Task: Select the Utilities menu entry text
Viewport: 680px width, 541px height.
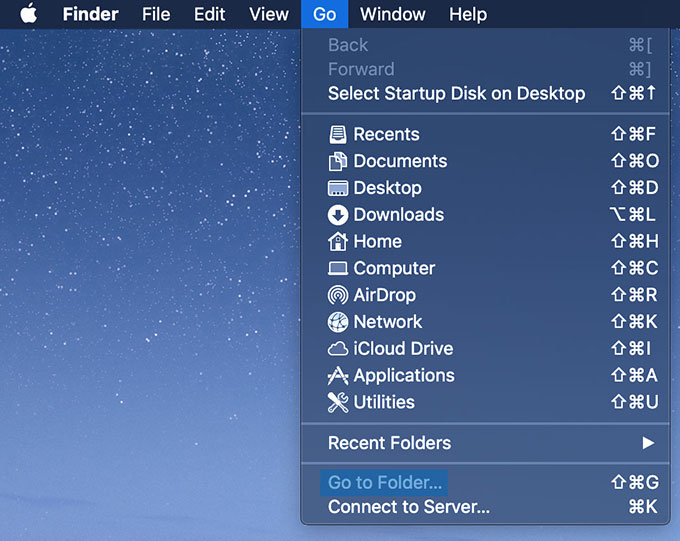Action: coord(384,403)
